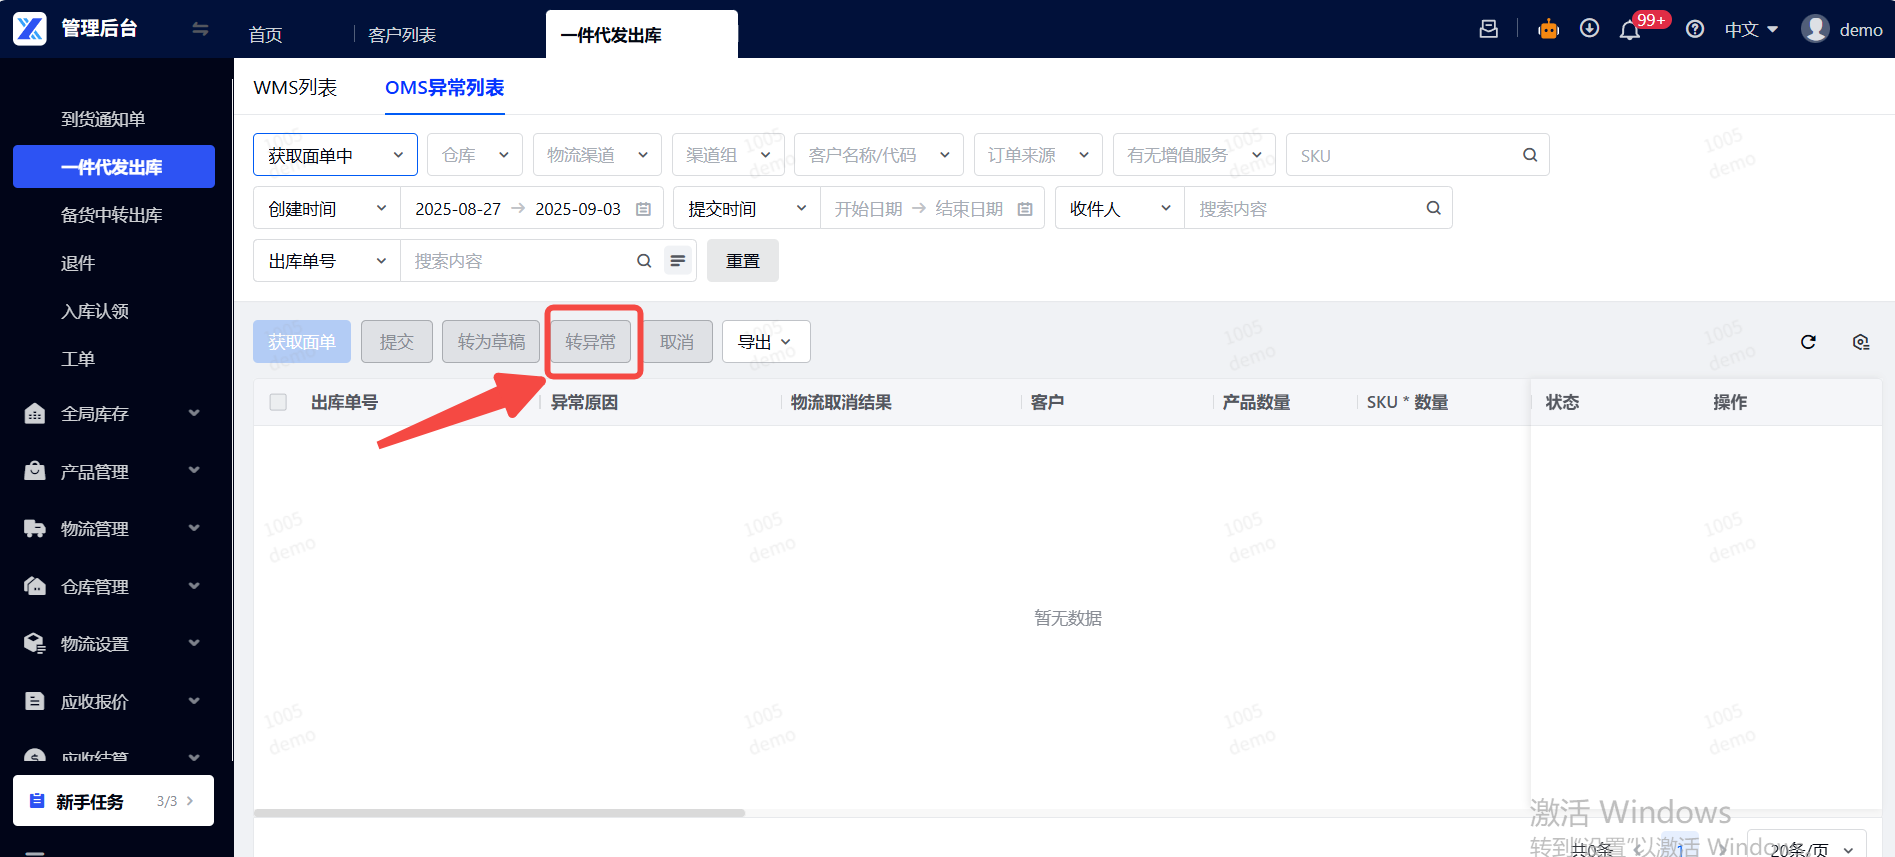Click the 全局库存 warehouse icon

(35, 413)
